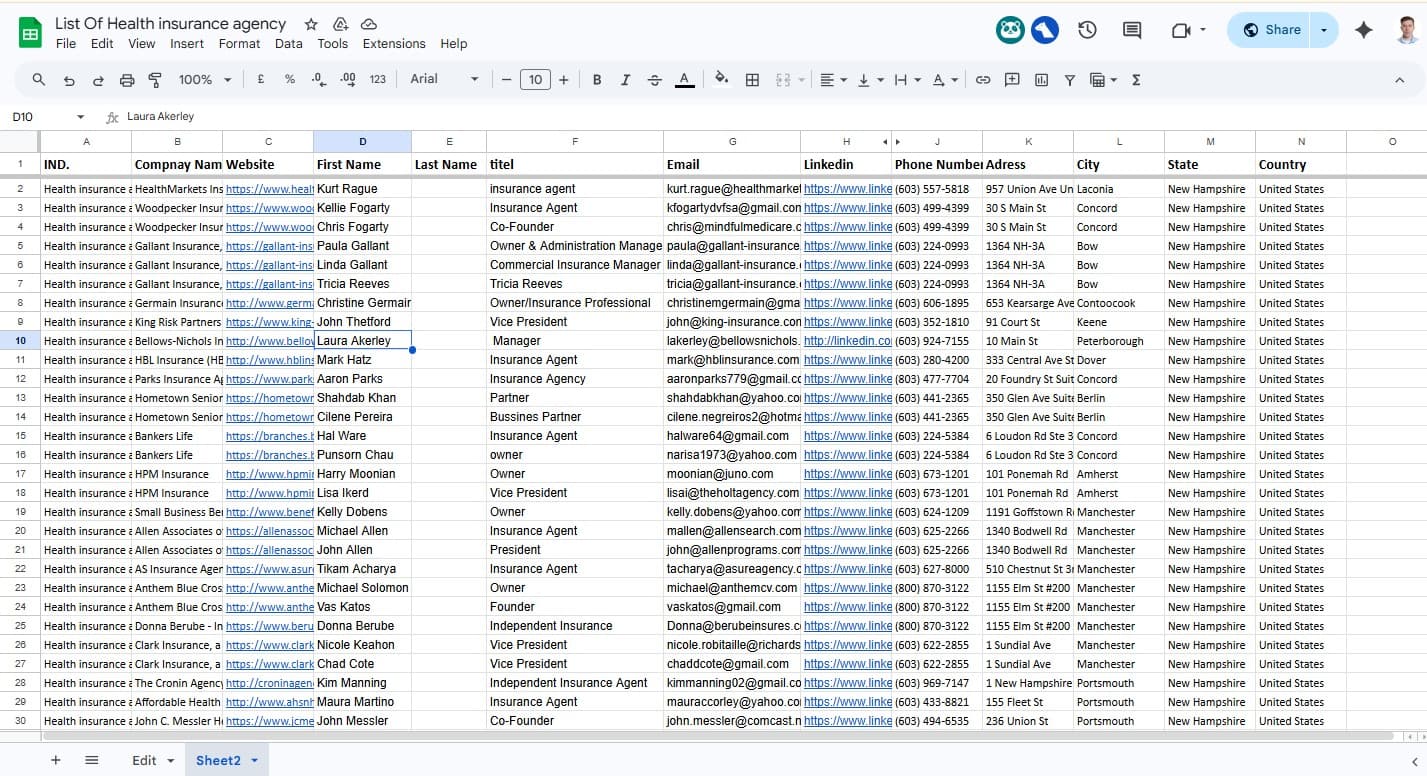This screenshot has height=776, width=1427.
Task: Insert a chart
Action: coord(1041,80)
